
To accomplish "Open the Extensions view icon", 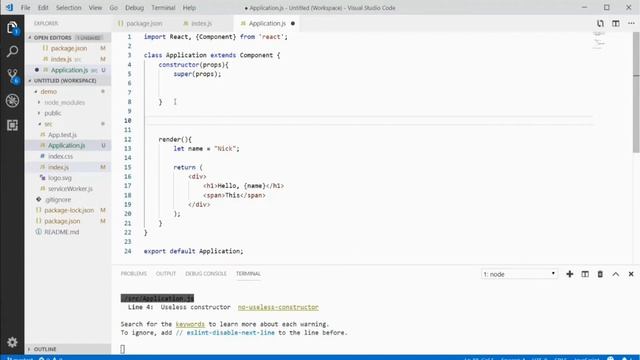I will coord(12,125).
